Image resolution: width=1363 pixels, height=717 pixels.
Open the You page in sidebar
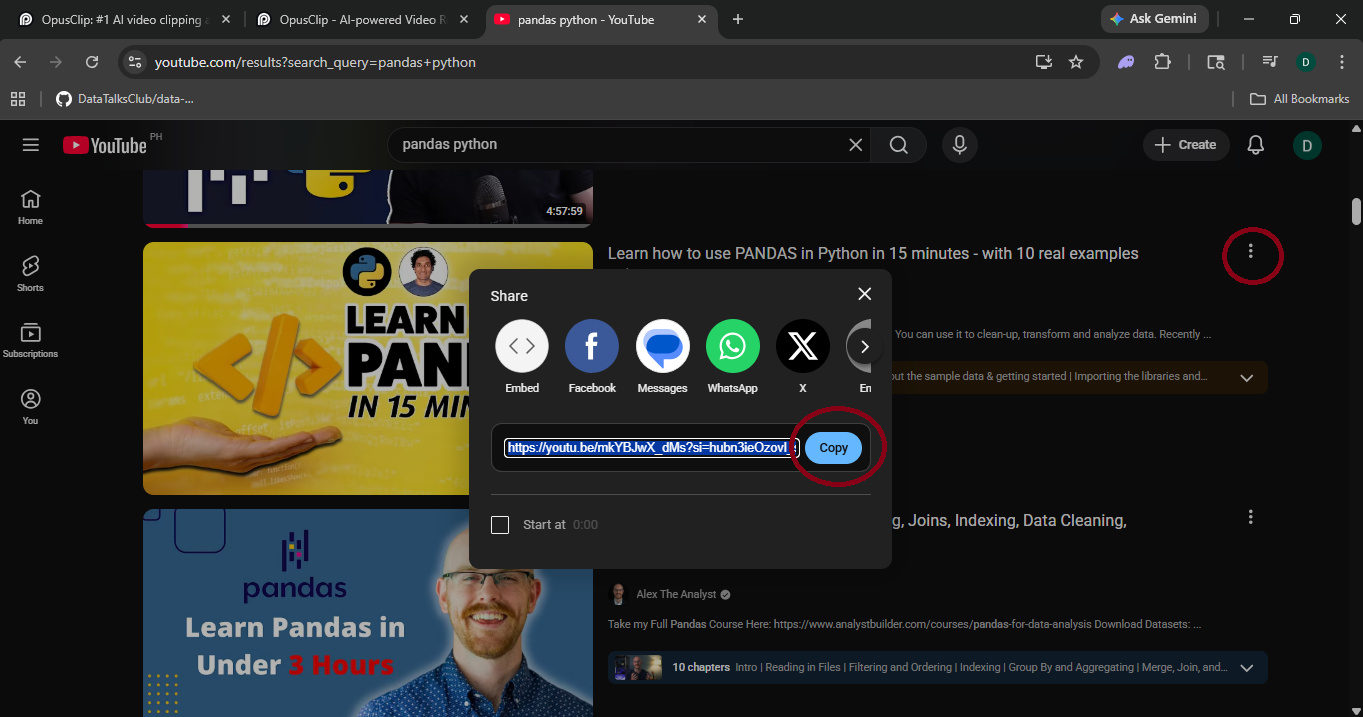30,407
